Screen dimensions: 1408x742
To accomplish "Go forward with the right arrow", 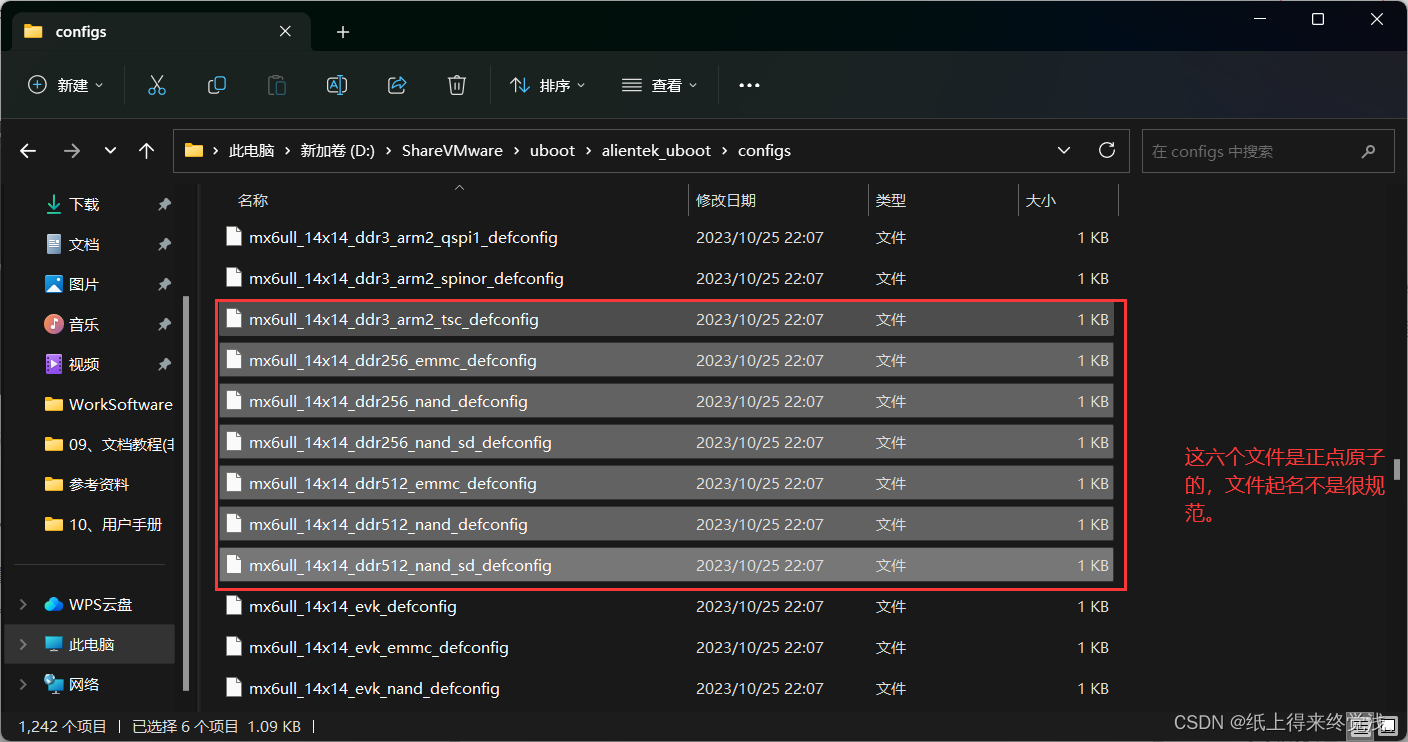I will pos(71,151).
